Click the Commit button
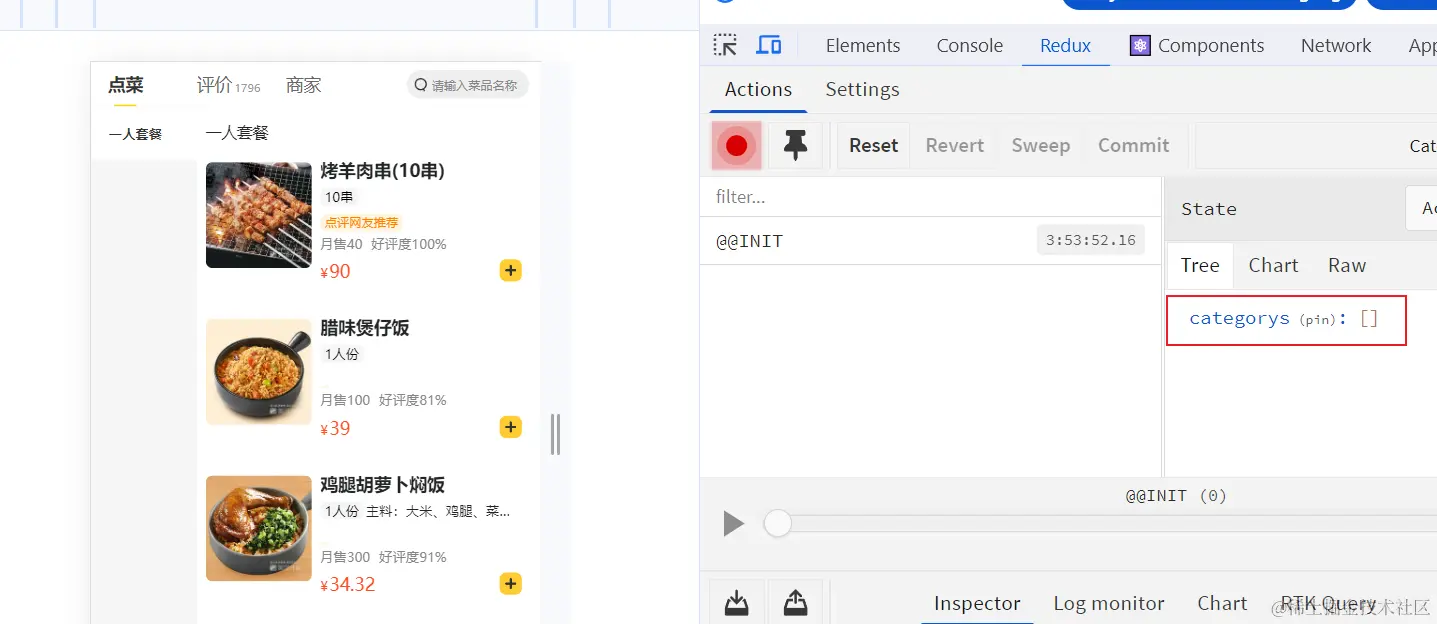This screenshot has width=1437, height=624. coord(1134,146)
